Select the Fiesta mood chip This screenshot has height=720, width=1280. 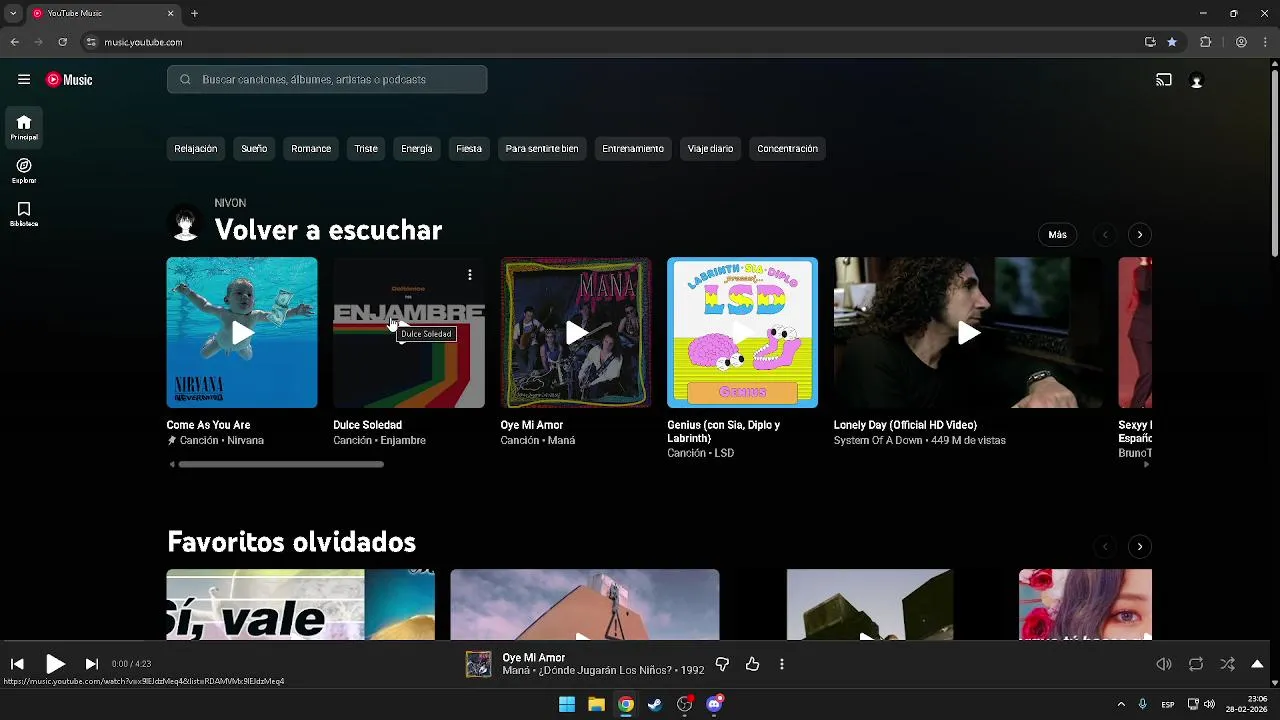pyautogui.click(x=469, y=149)
